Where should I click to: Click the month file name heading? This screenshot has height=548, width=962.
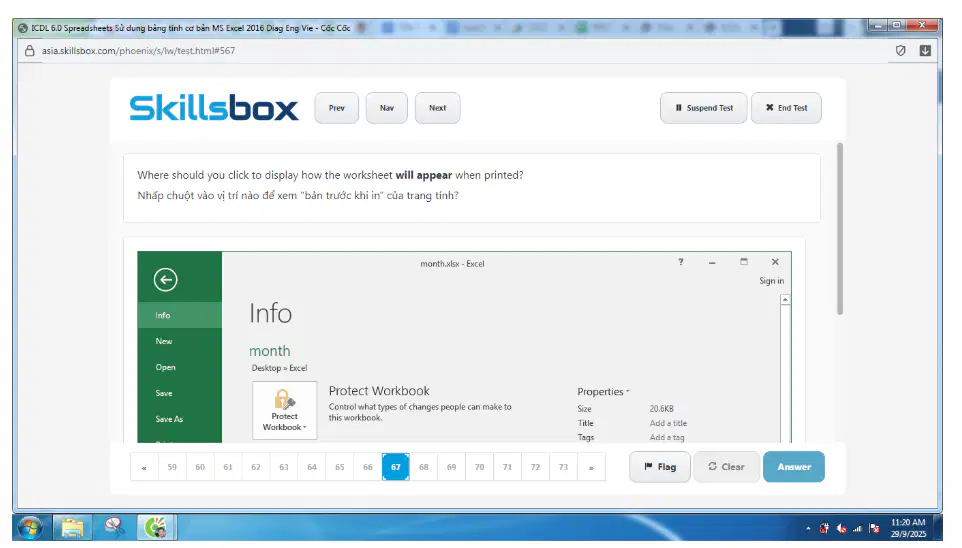[x=269, y=350]
